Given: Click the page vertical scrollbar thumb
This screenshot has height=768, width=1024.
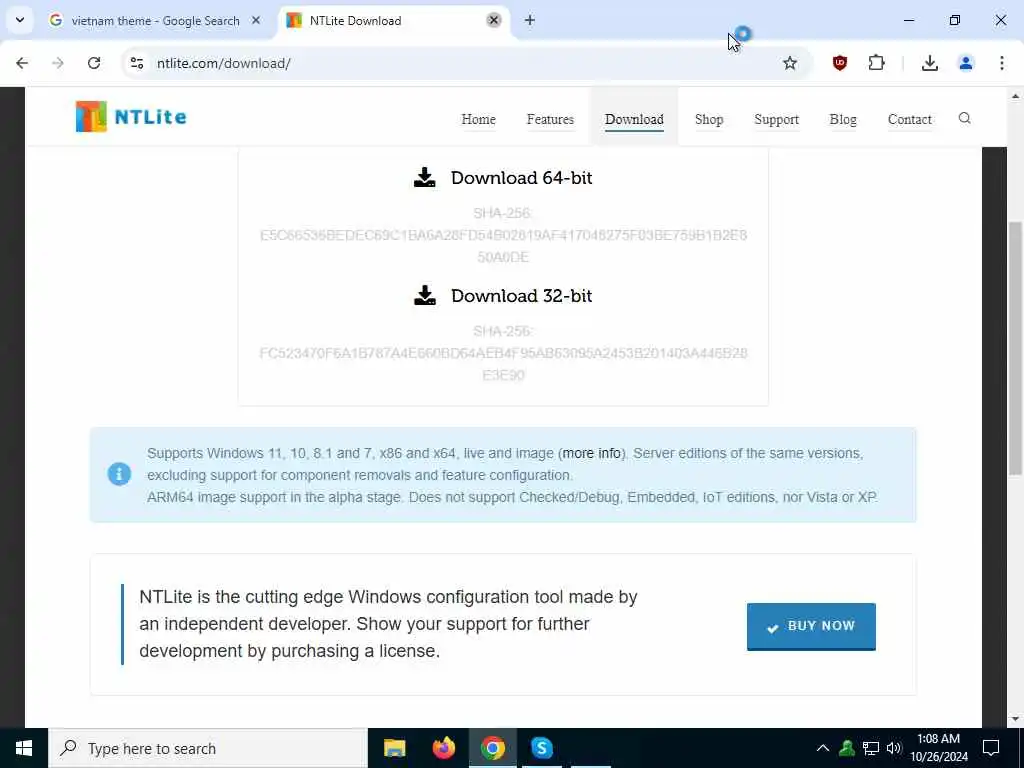Looking at the screenshot, I should [1016, 348].
